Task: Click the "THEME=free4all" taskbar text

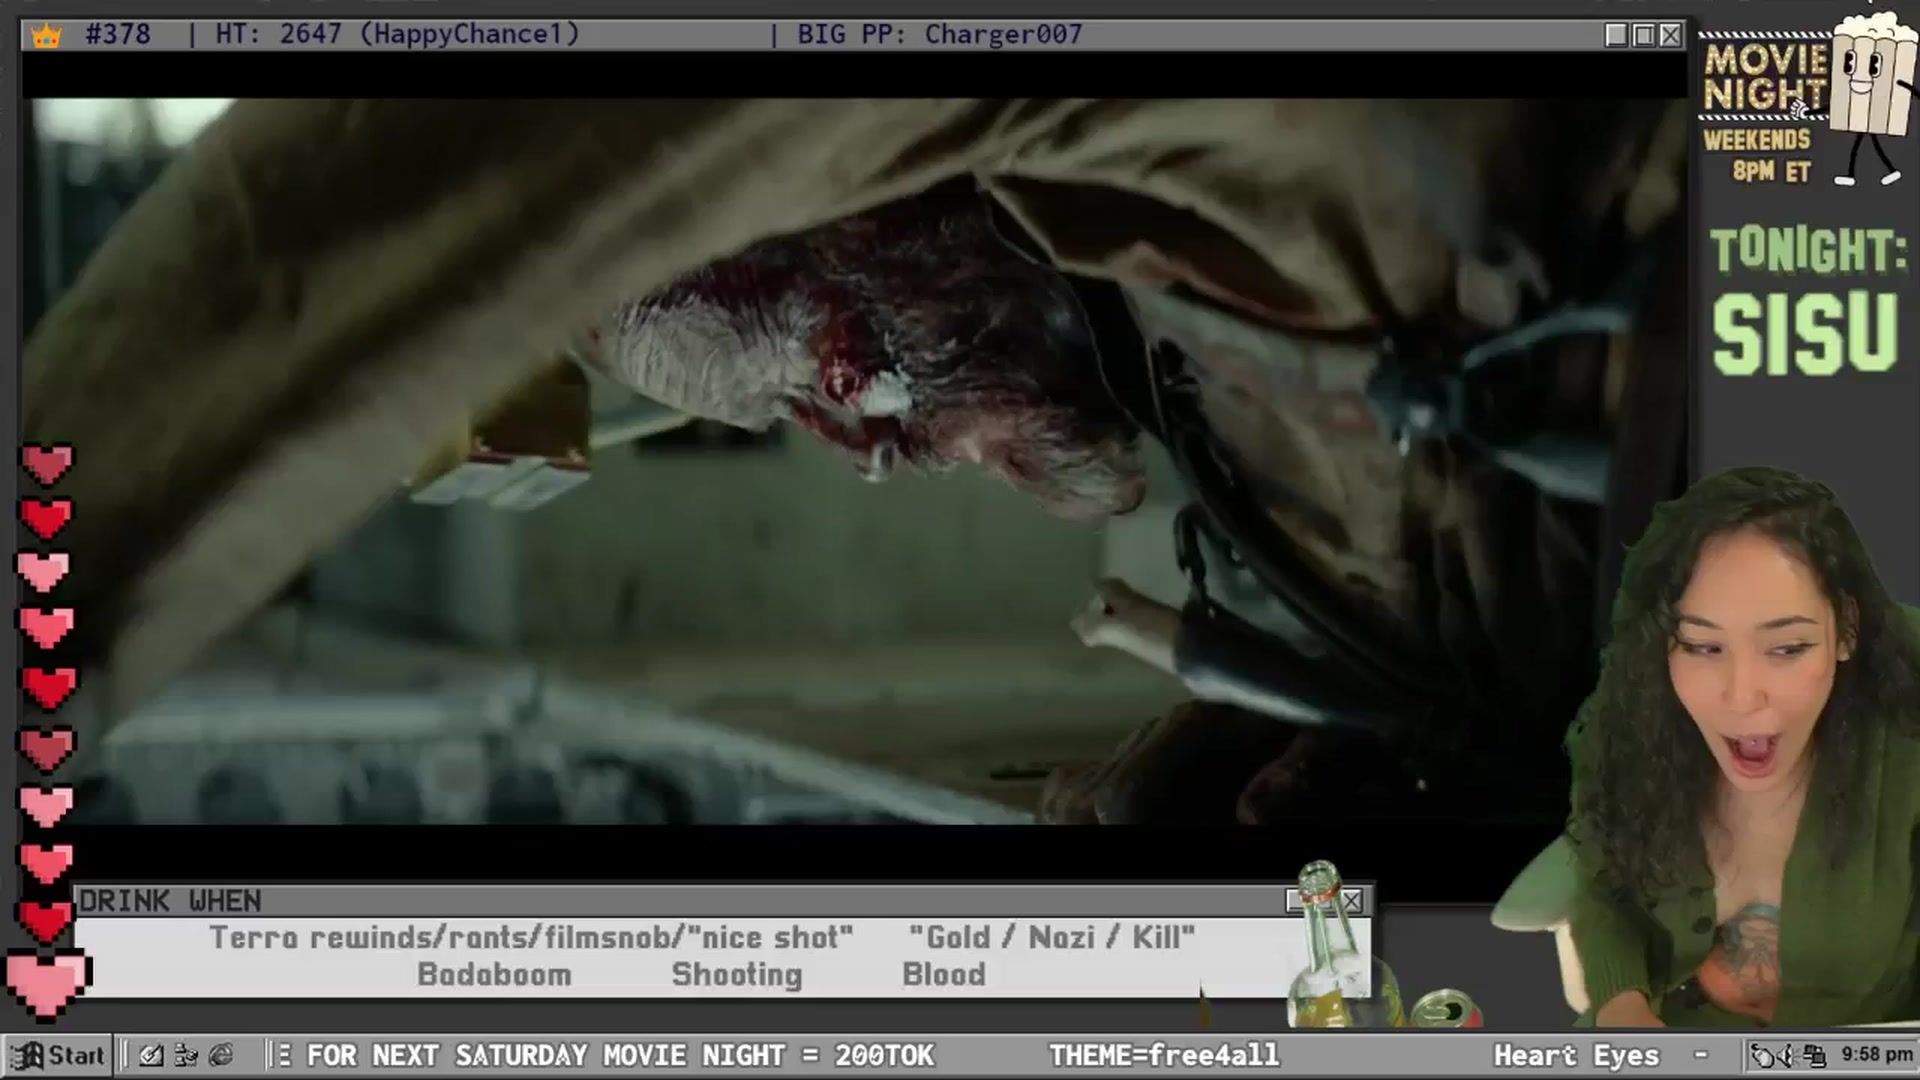Action: pyautogui.click(x=1164, y=1055)
